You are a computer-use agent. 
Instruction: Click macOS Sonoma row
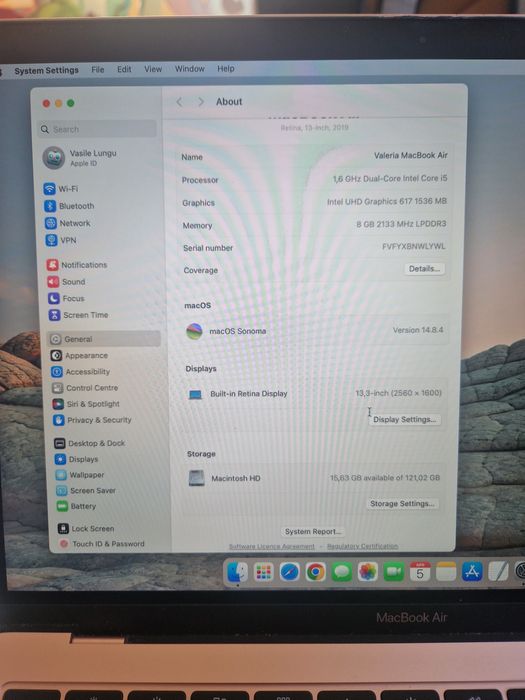(314, 331)
